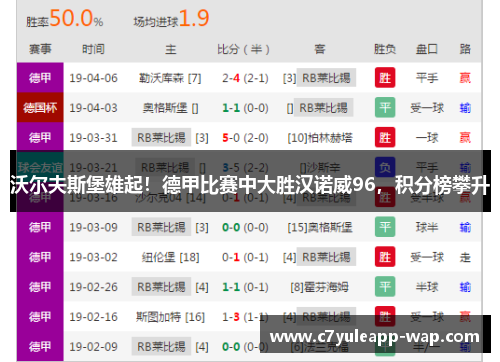Select the 胜负 column header
Image resolution: width=500 pixels, height=362 pixels.
point(385,49)
